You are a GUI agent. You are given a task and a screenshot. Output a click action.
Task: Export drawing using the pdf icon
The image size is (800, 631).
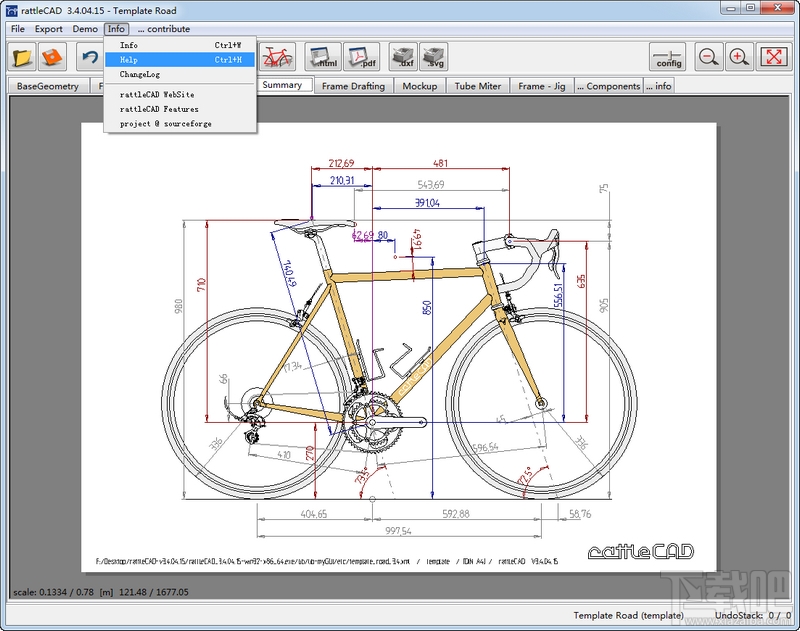click(x=359, y=57)
